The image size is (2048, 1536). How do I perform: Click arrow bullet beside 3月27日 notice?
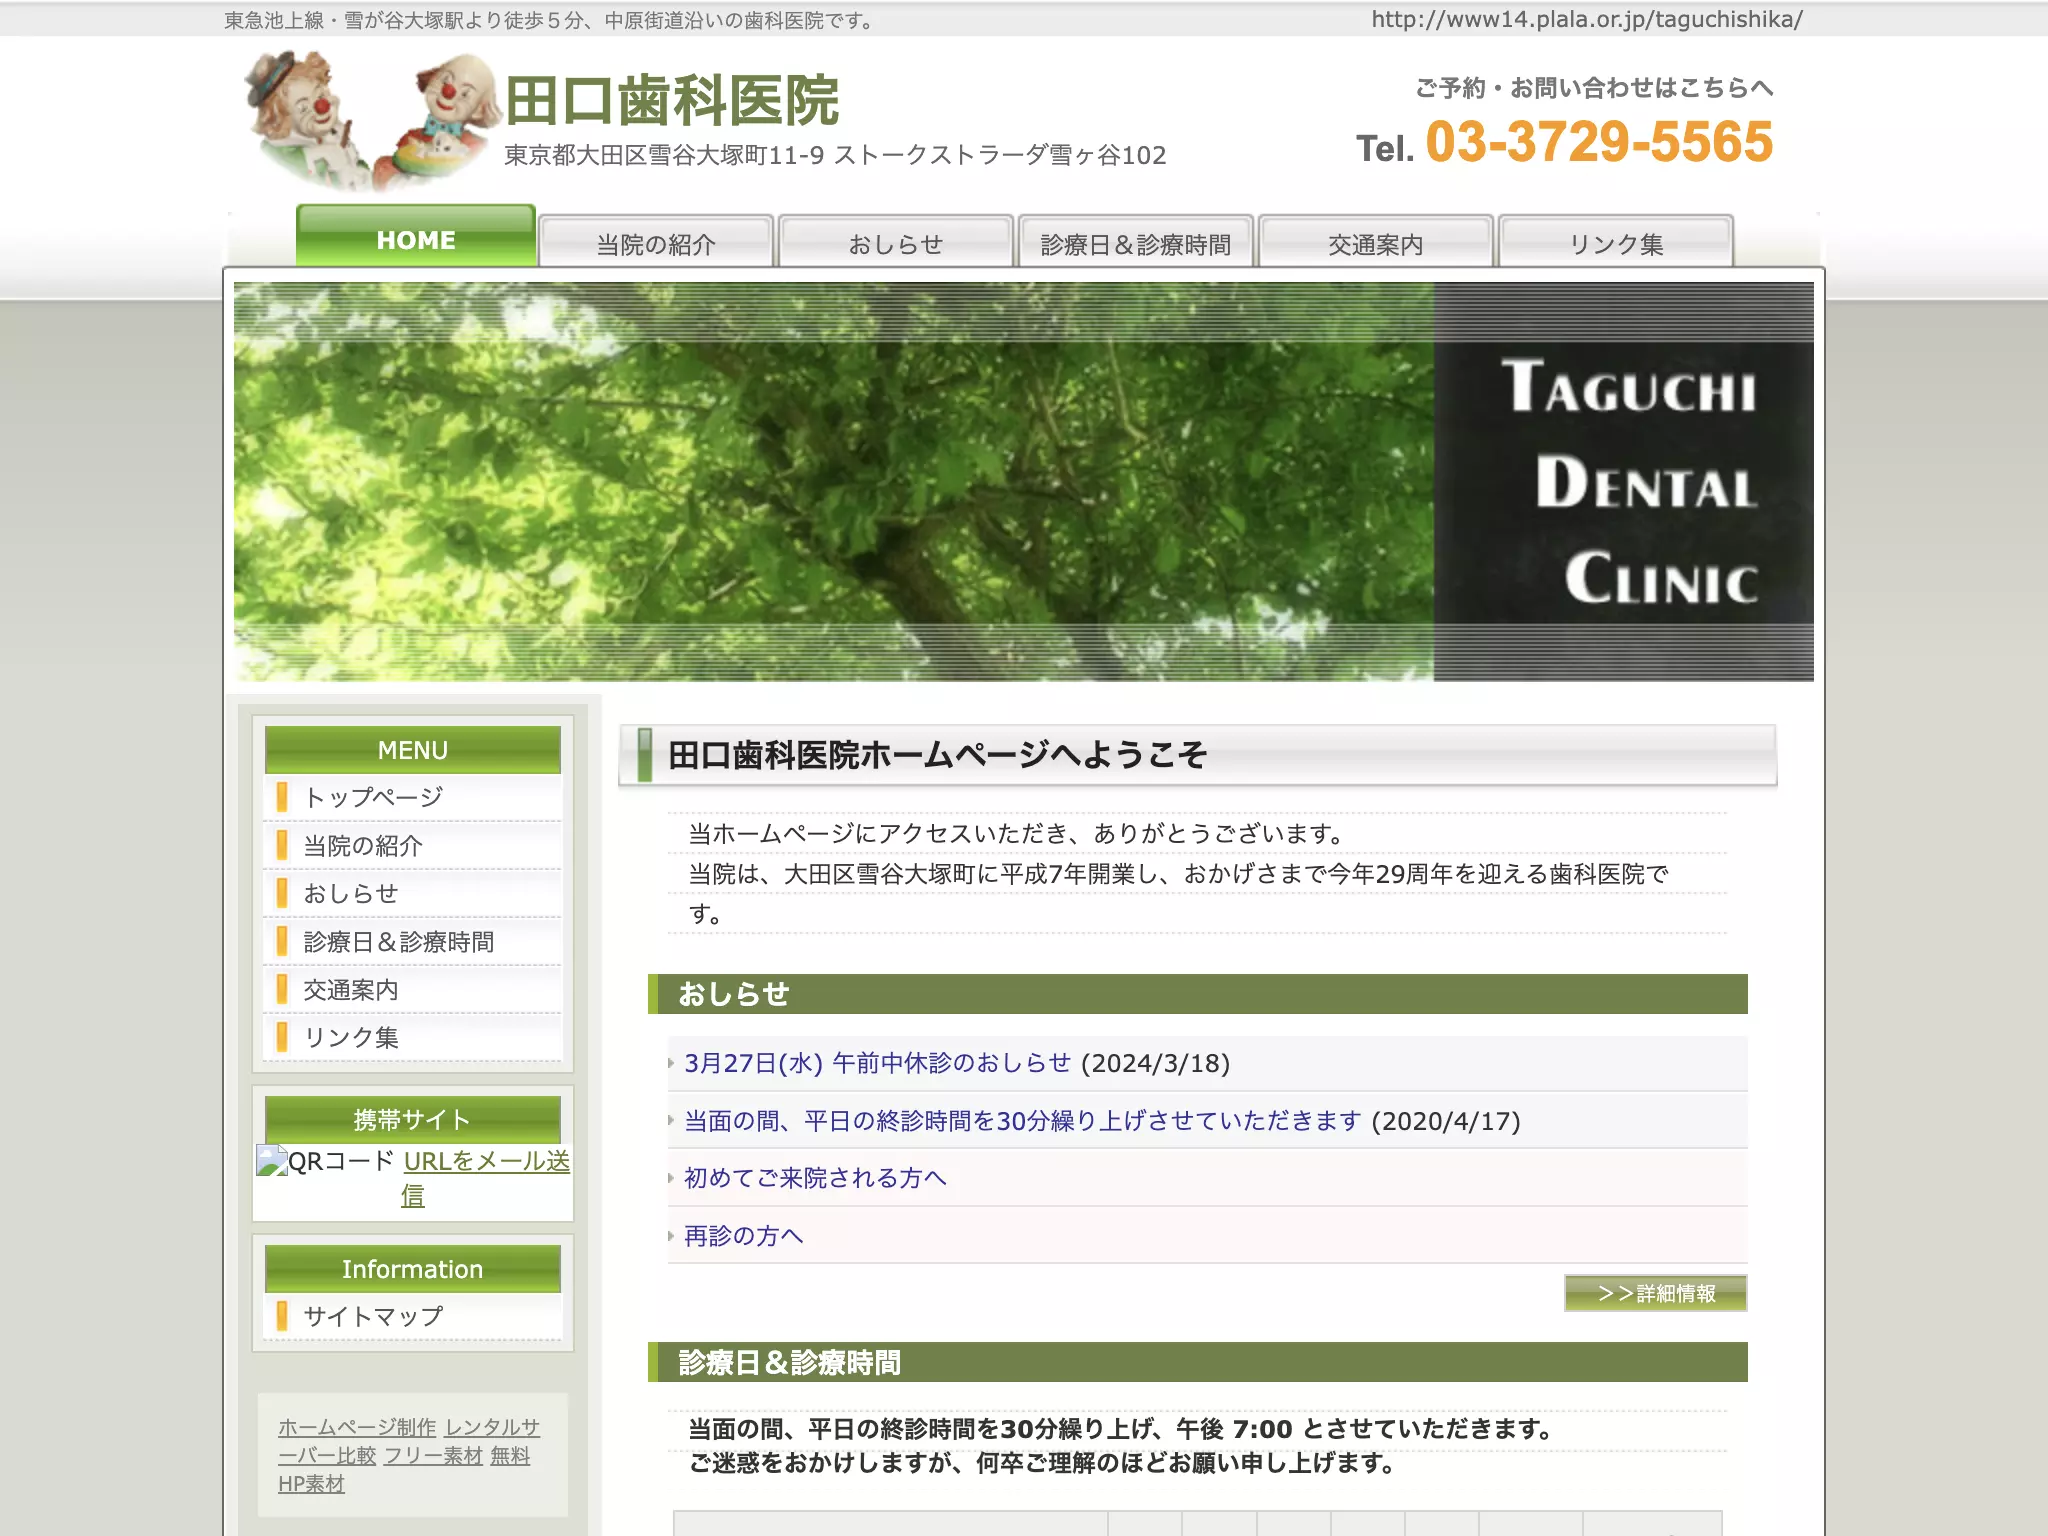click(x=671, y=1063)
